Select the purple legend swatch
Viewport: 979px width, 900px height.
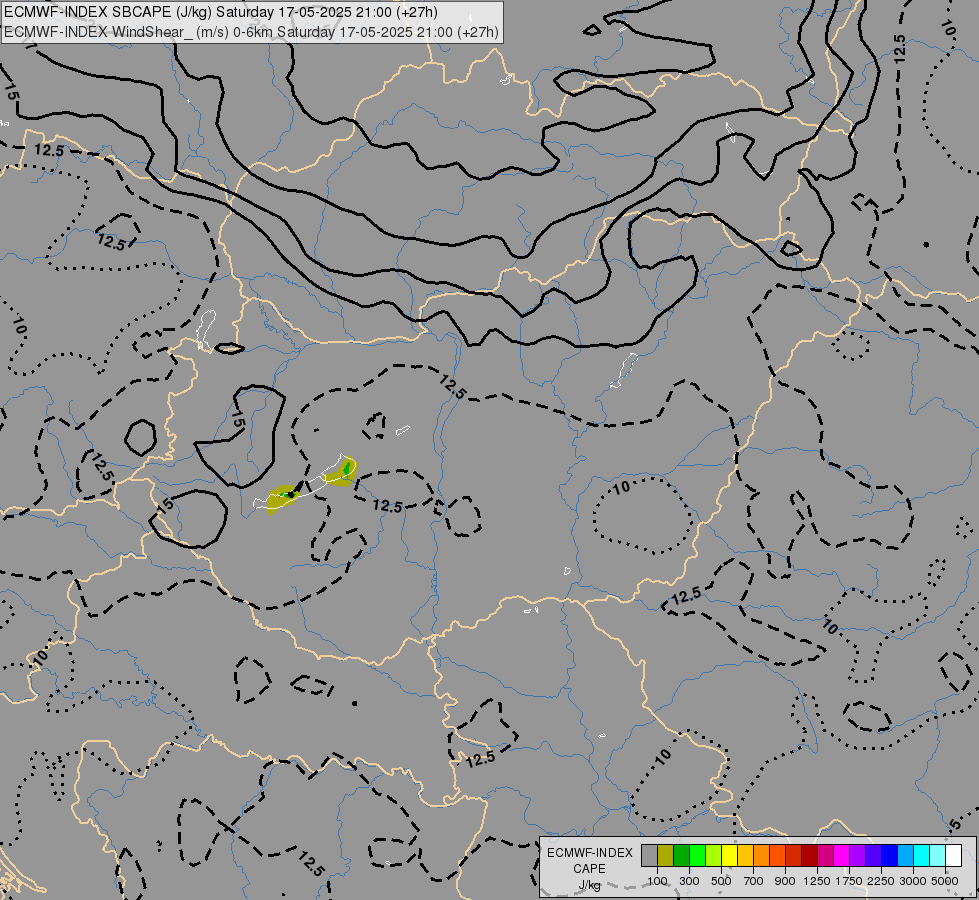click(x=858, y=856)
